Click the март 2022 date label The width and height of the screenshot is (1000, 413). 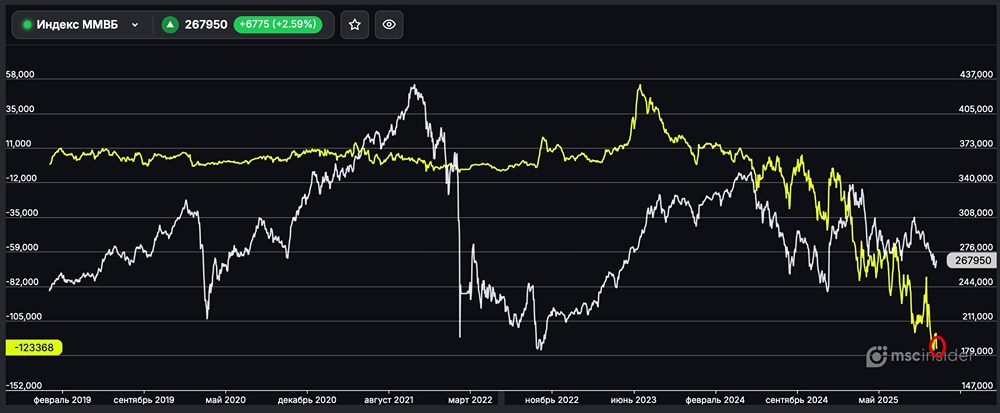(x=469, y=400)
